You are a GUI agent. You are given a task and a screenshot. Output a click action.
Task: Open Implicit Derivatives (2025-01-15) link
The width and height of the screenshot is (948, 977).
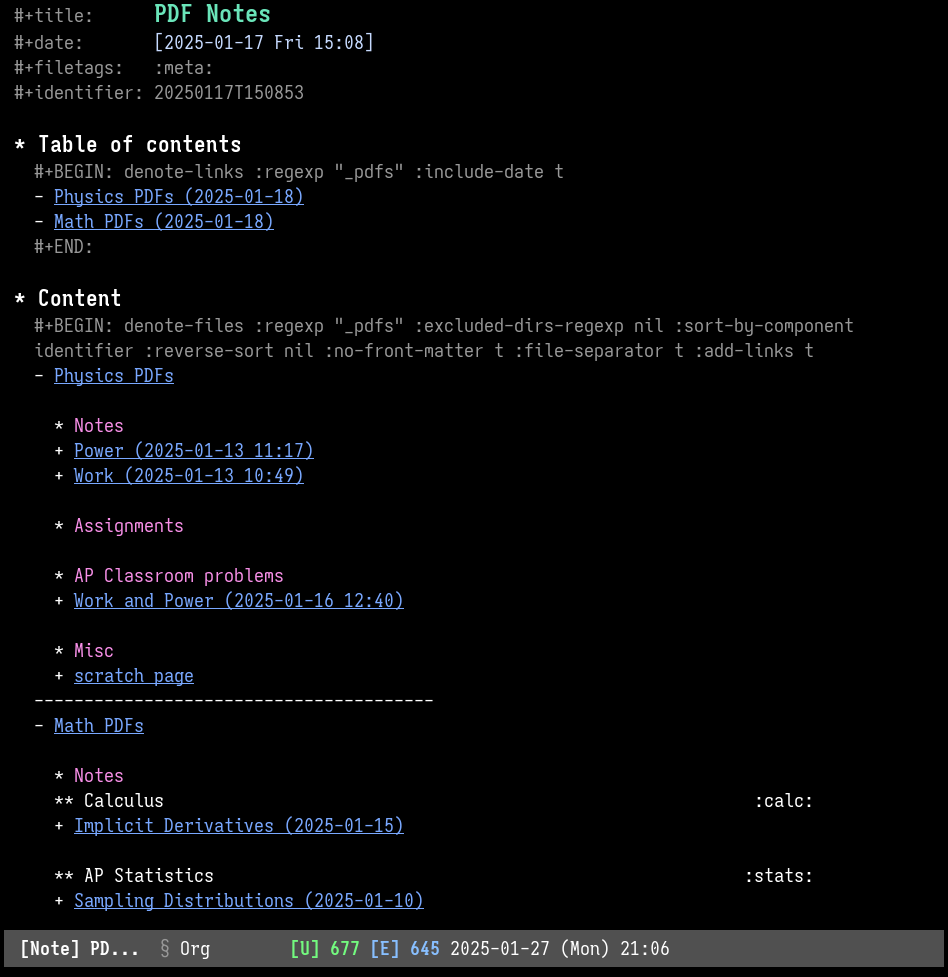pos(239,826)
